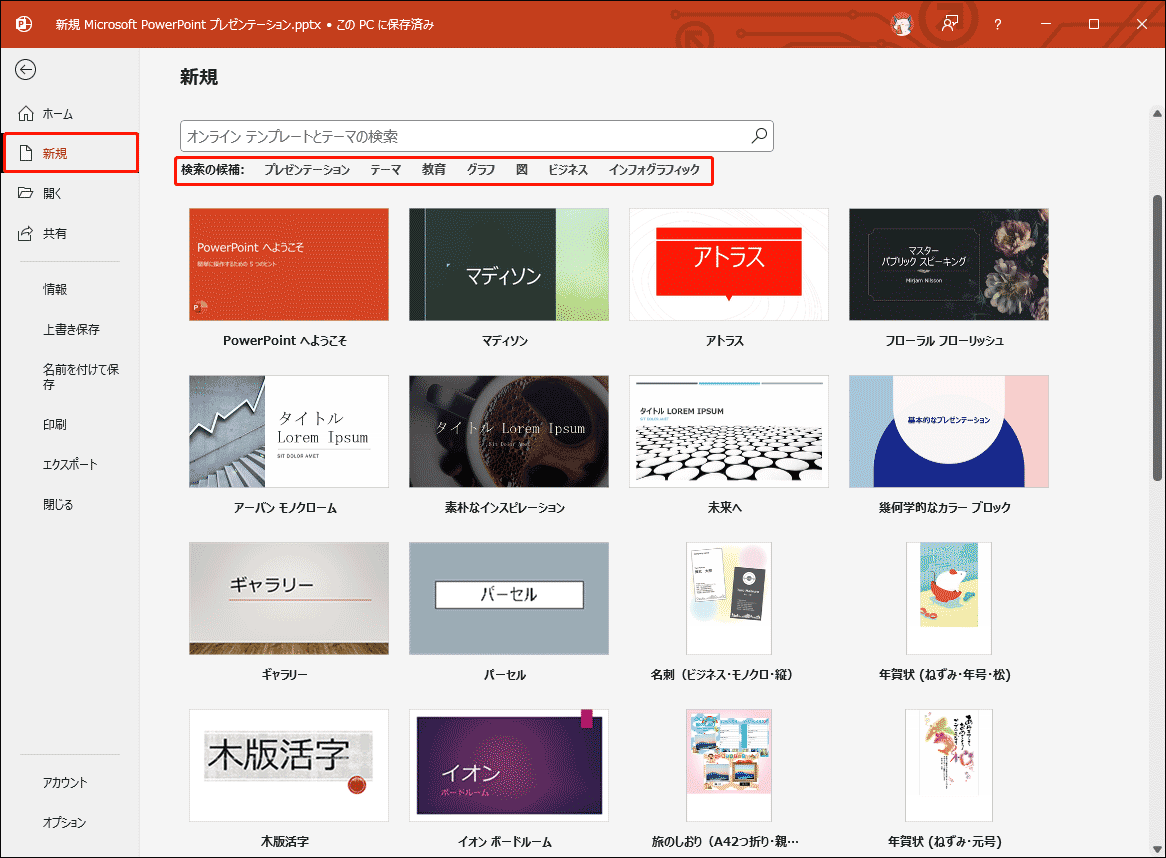Select 上書き保存 in the sidebar
The image size is (1166, 858).
(71, 329)
